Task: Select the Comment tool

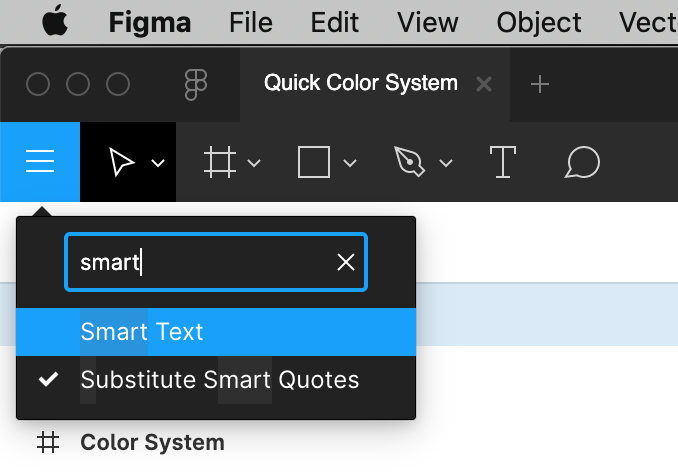Action: (582, 163)
